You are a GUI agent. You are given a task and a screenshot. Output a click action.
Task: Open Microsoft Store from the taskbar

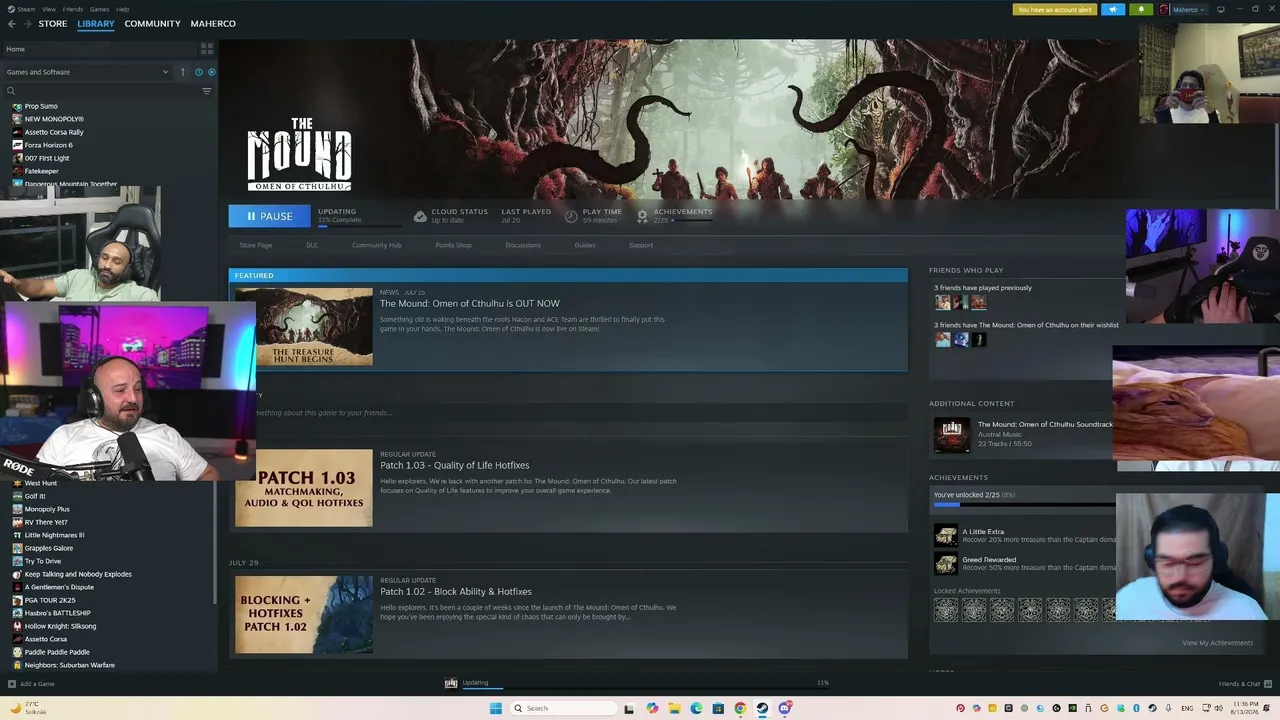click(x=718, y=709)
